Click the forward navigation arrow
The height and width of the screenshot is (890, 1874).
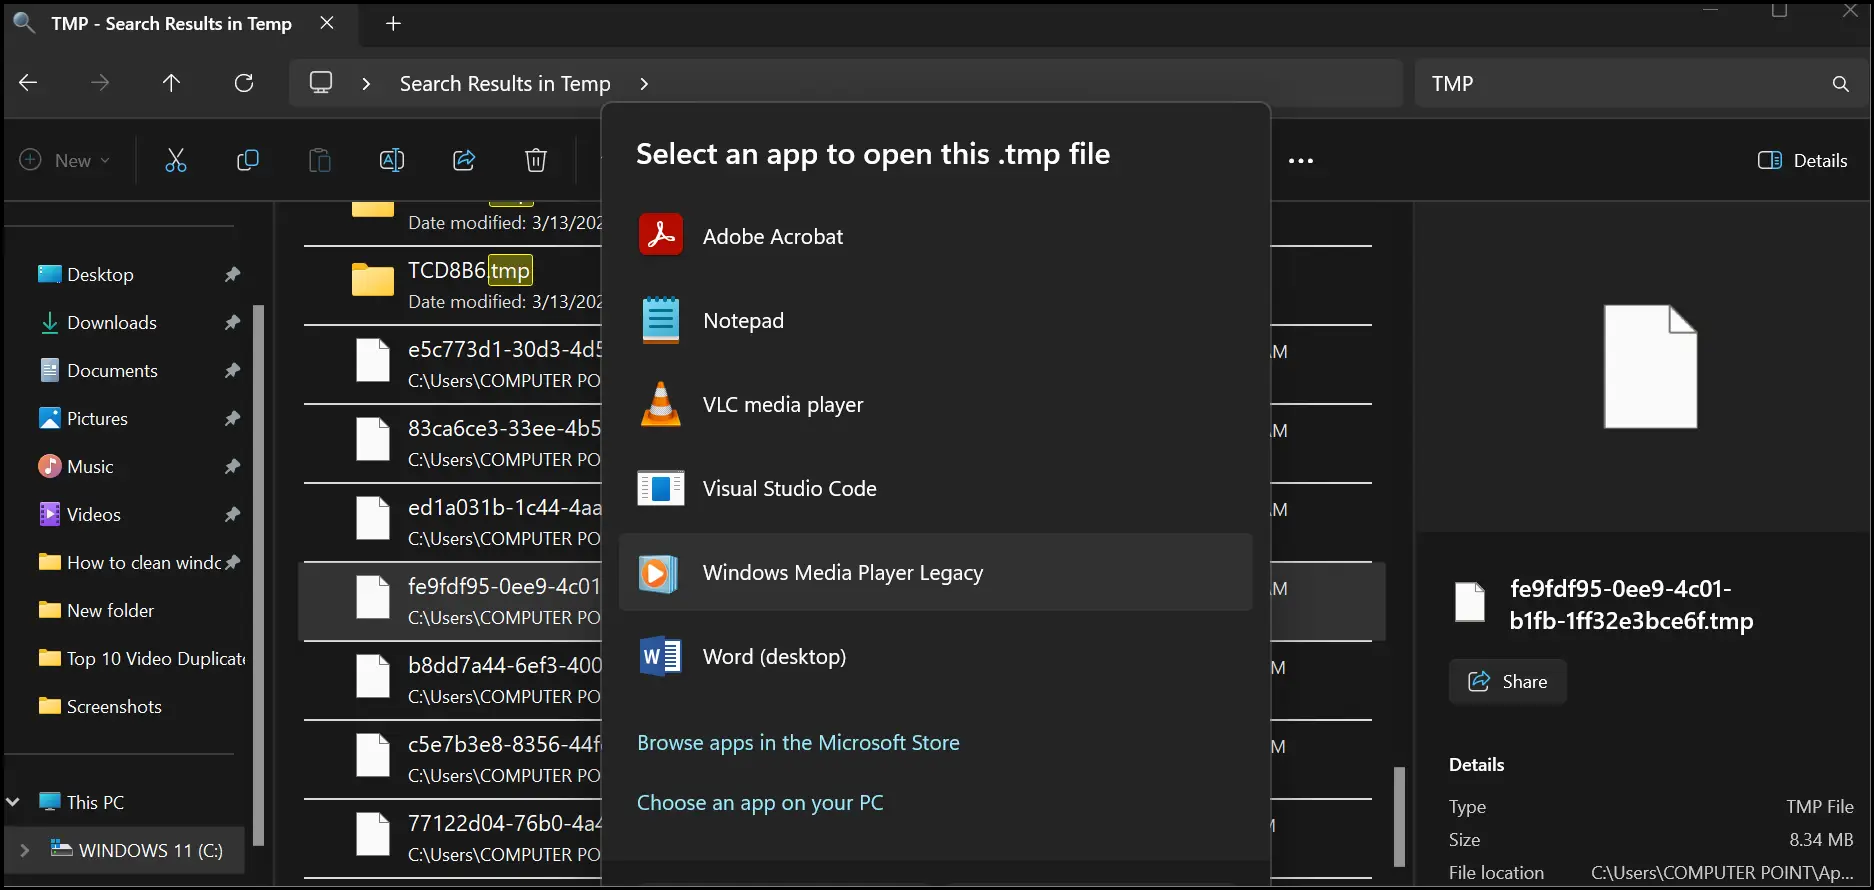click(x=100, y=83)
